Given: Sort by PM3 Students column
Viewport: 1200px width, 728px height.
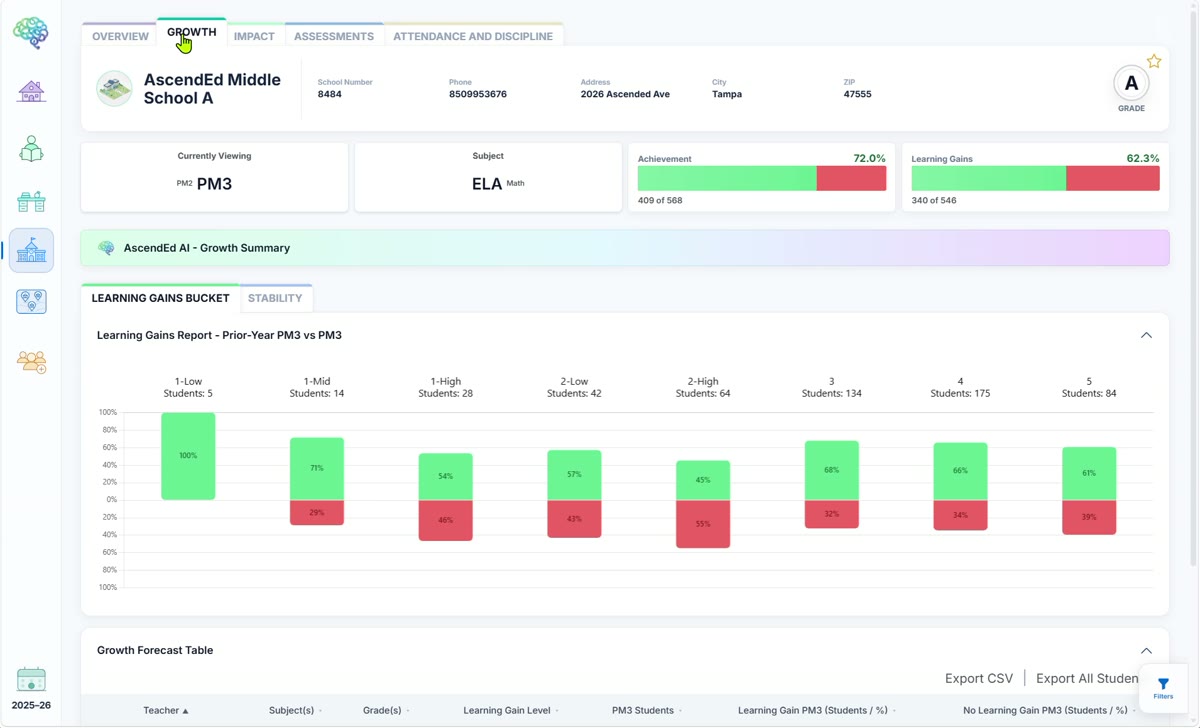Looking at the screenshot, I should click(647, 710).
